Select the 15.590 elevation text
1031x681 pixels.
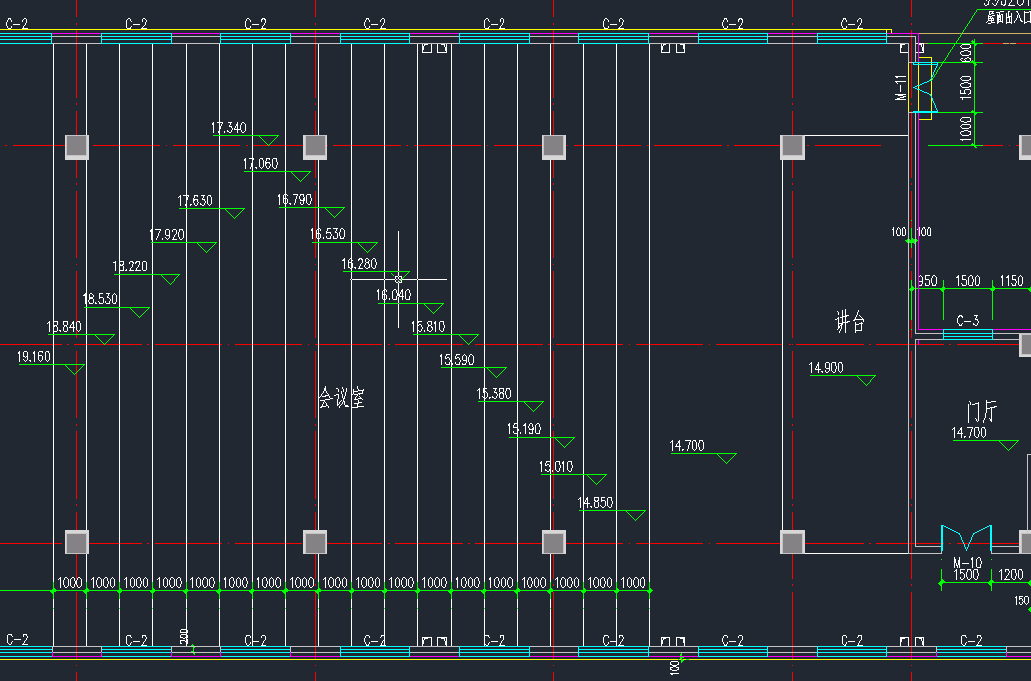click(457, 360)
